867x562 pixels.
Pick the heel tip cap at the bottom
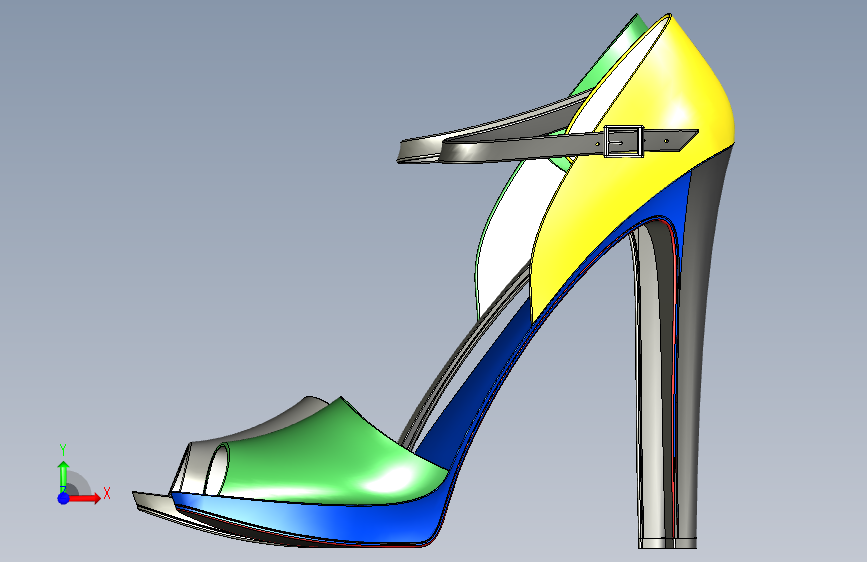[667, 543]
